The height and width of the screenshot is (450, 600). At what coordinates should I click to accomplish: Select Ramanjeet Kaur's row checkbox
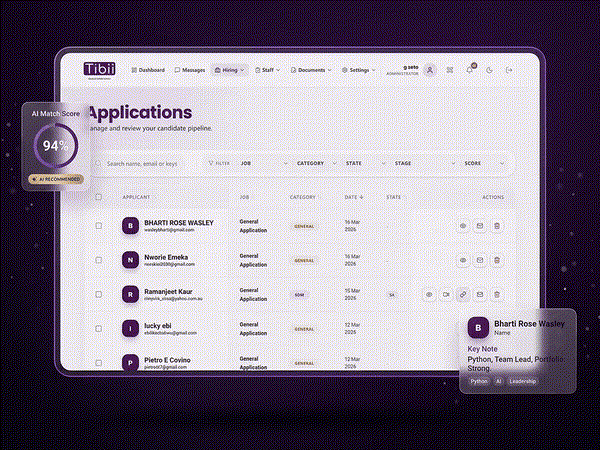pyautogui.click(x=99, y=295)
